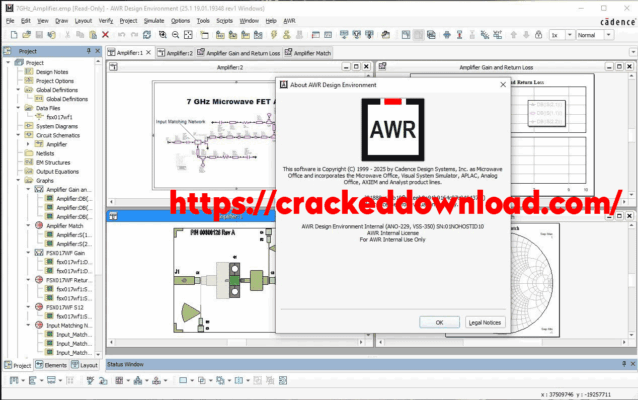Click the Netlists node icon
Viewport: 638px width, 400px height.
pyautogui.click(x=29, y=154)
